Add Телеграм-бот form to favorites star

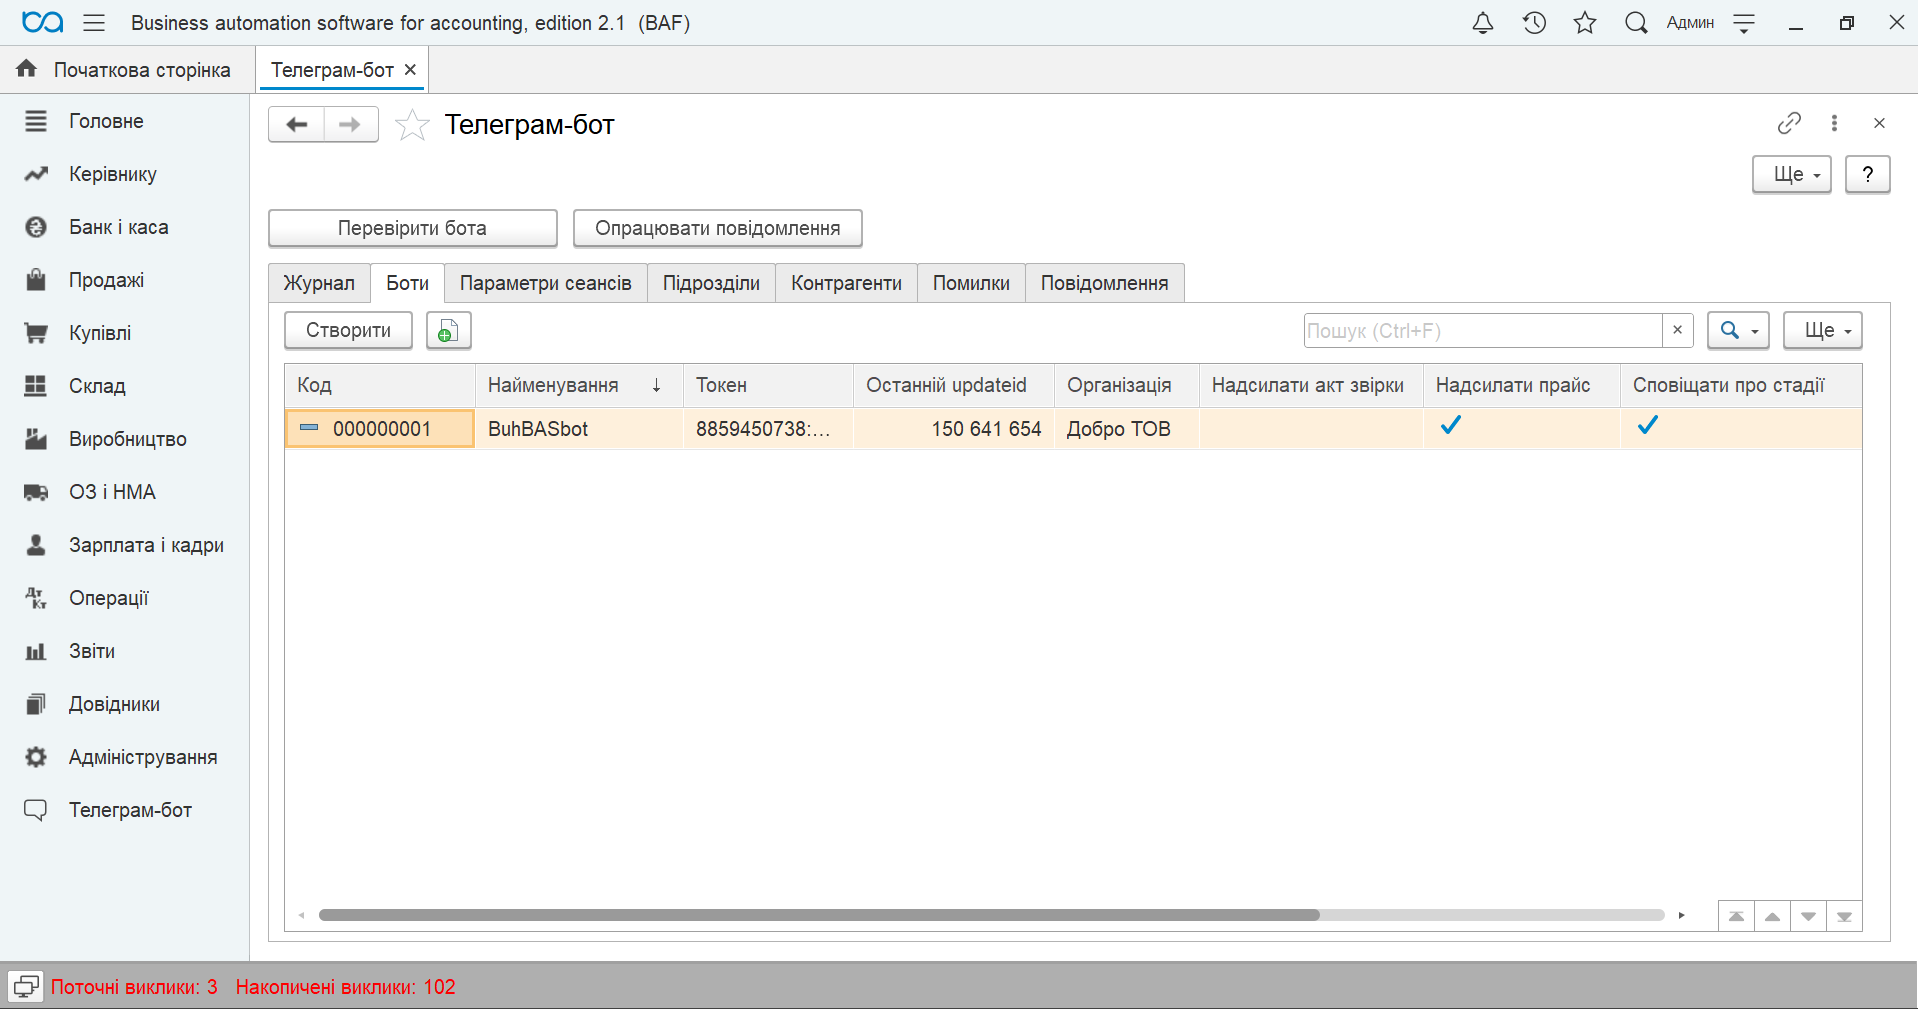(x=412, y=125)
